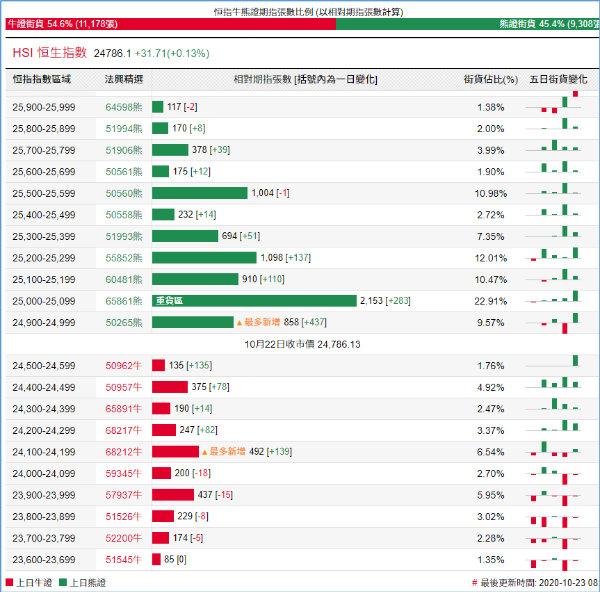Open bull warrant link 51545牛
The height and width of the screenshot is (592, 600).
click(124, 559)
